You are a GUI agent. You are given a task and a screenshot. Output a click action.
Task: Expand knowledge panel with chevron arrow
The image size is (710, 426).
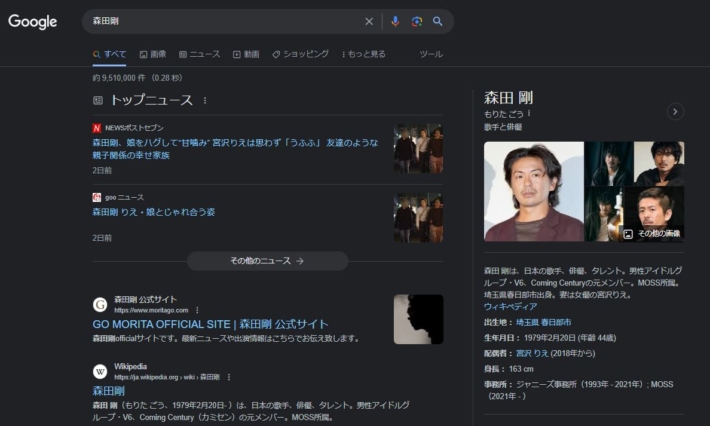click(x=675, y=111)
